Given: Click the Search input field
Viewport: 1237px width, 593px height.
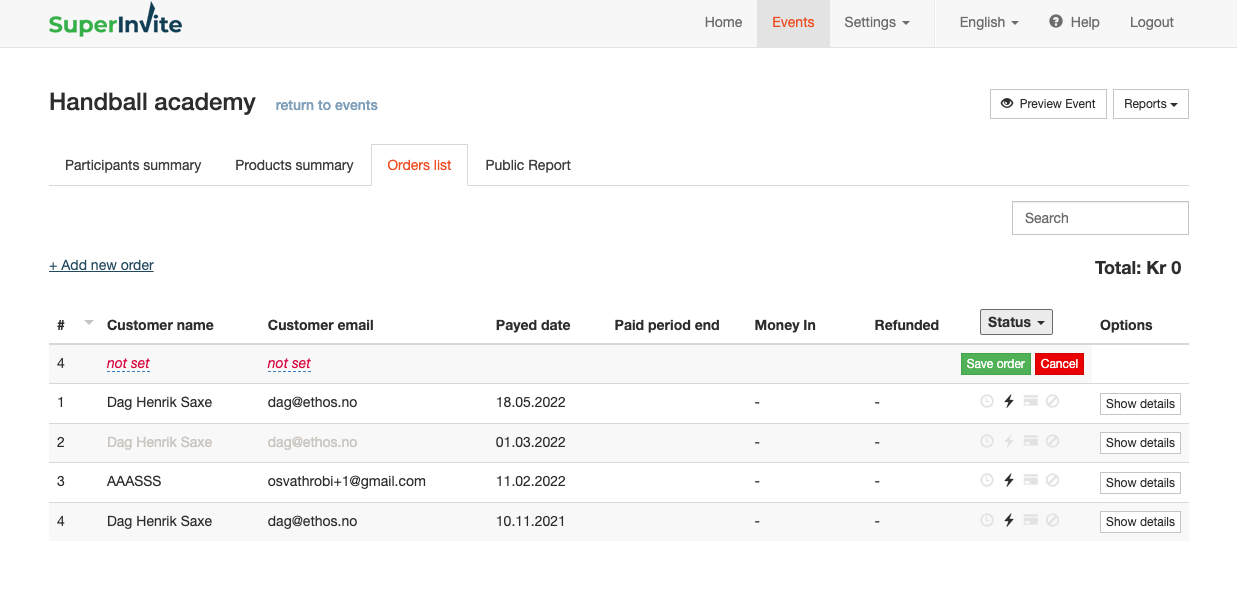Looking at the screenshot, I should pos(1100,218).
